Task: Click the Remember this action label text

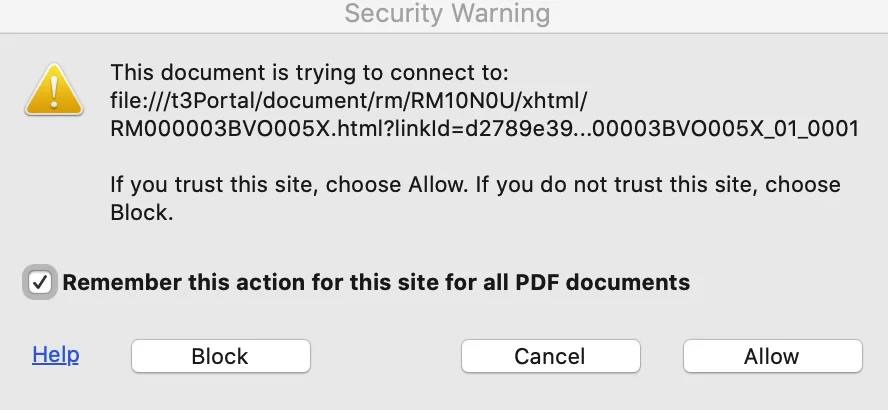Action: pos(376,282)
